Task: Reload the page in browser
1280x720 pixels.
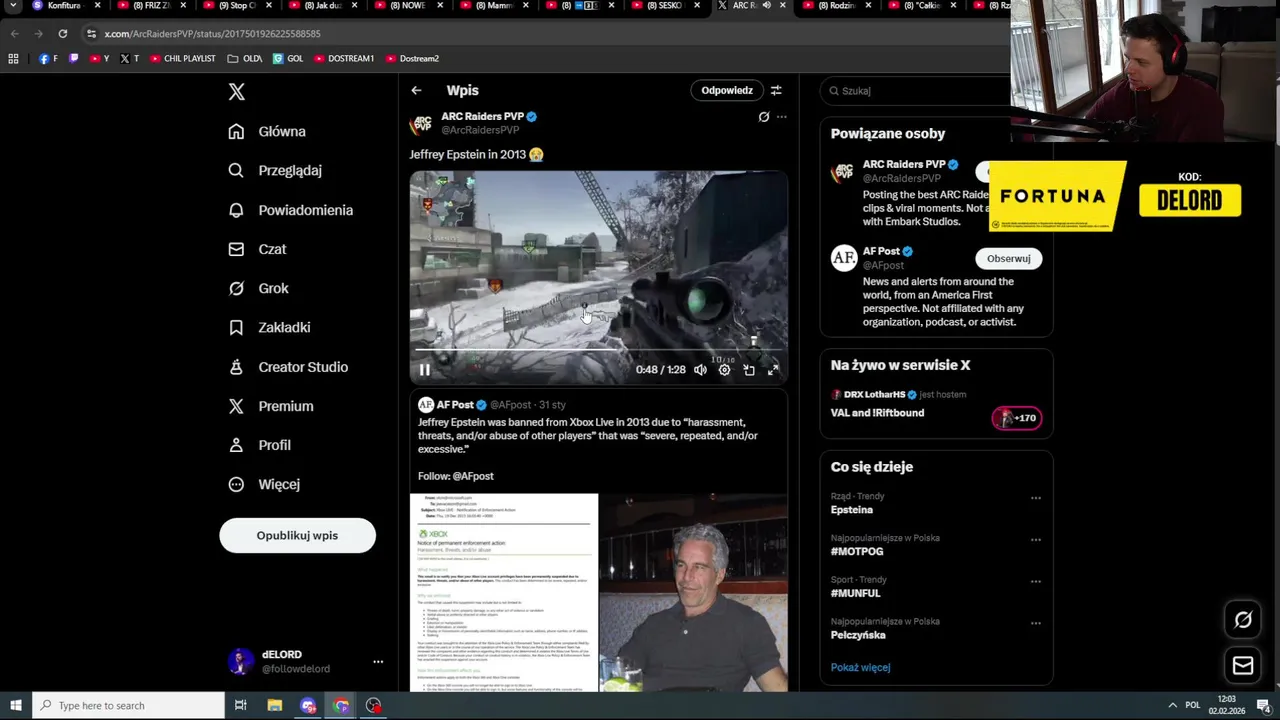Action: coord(62,34)
